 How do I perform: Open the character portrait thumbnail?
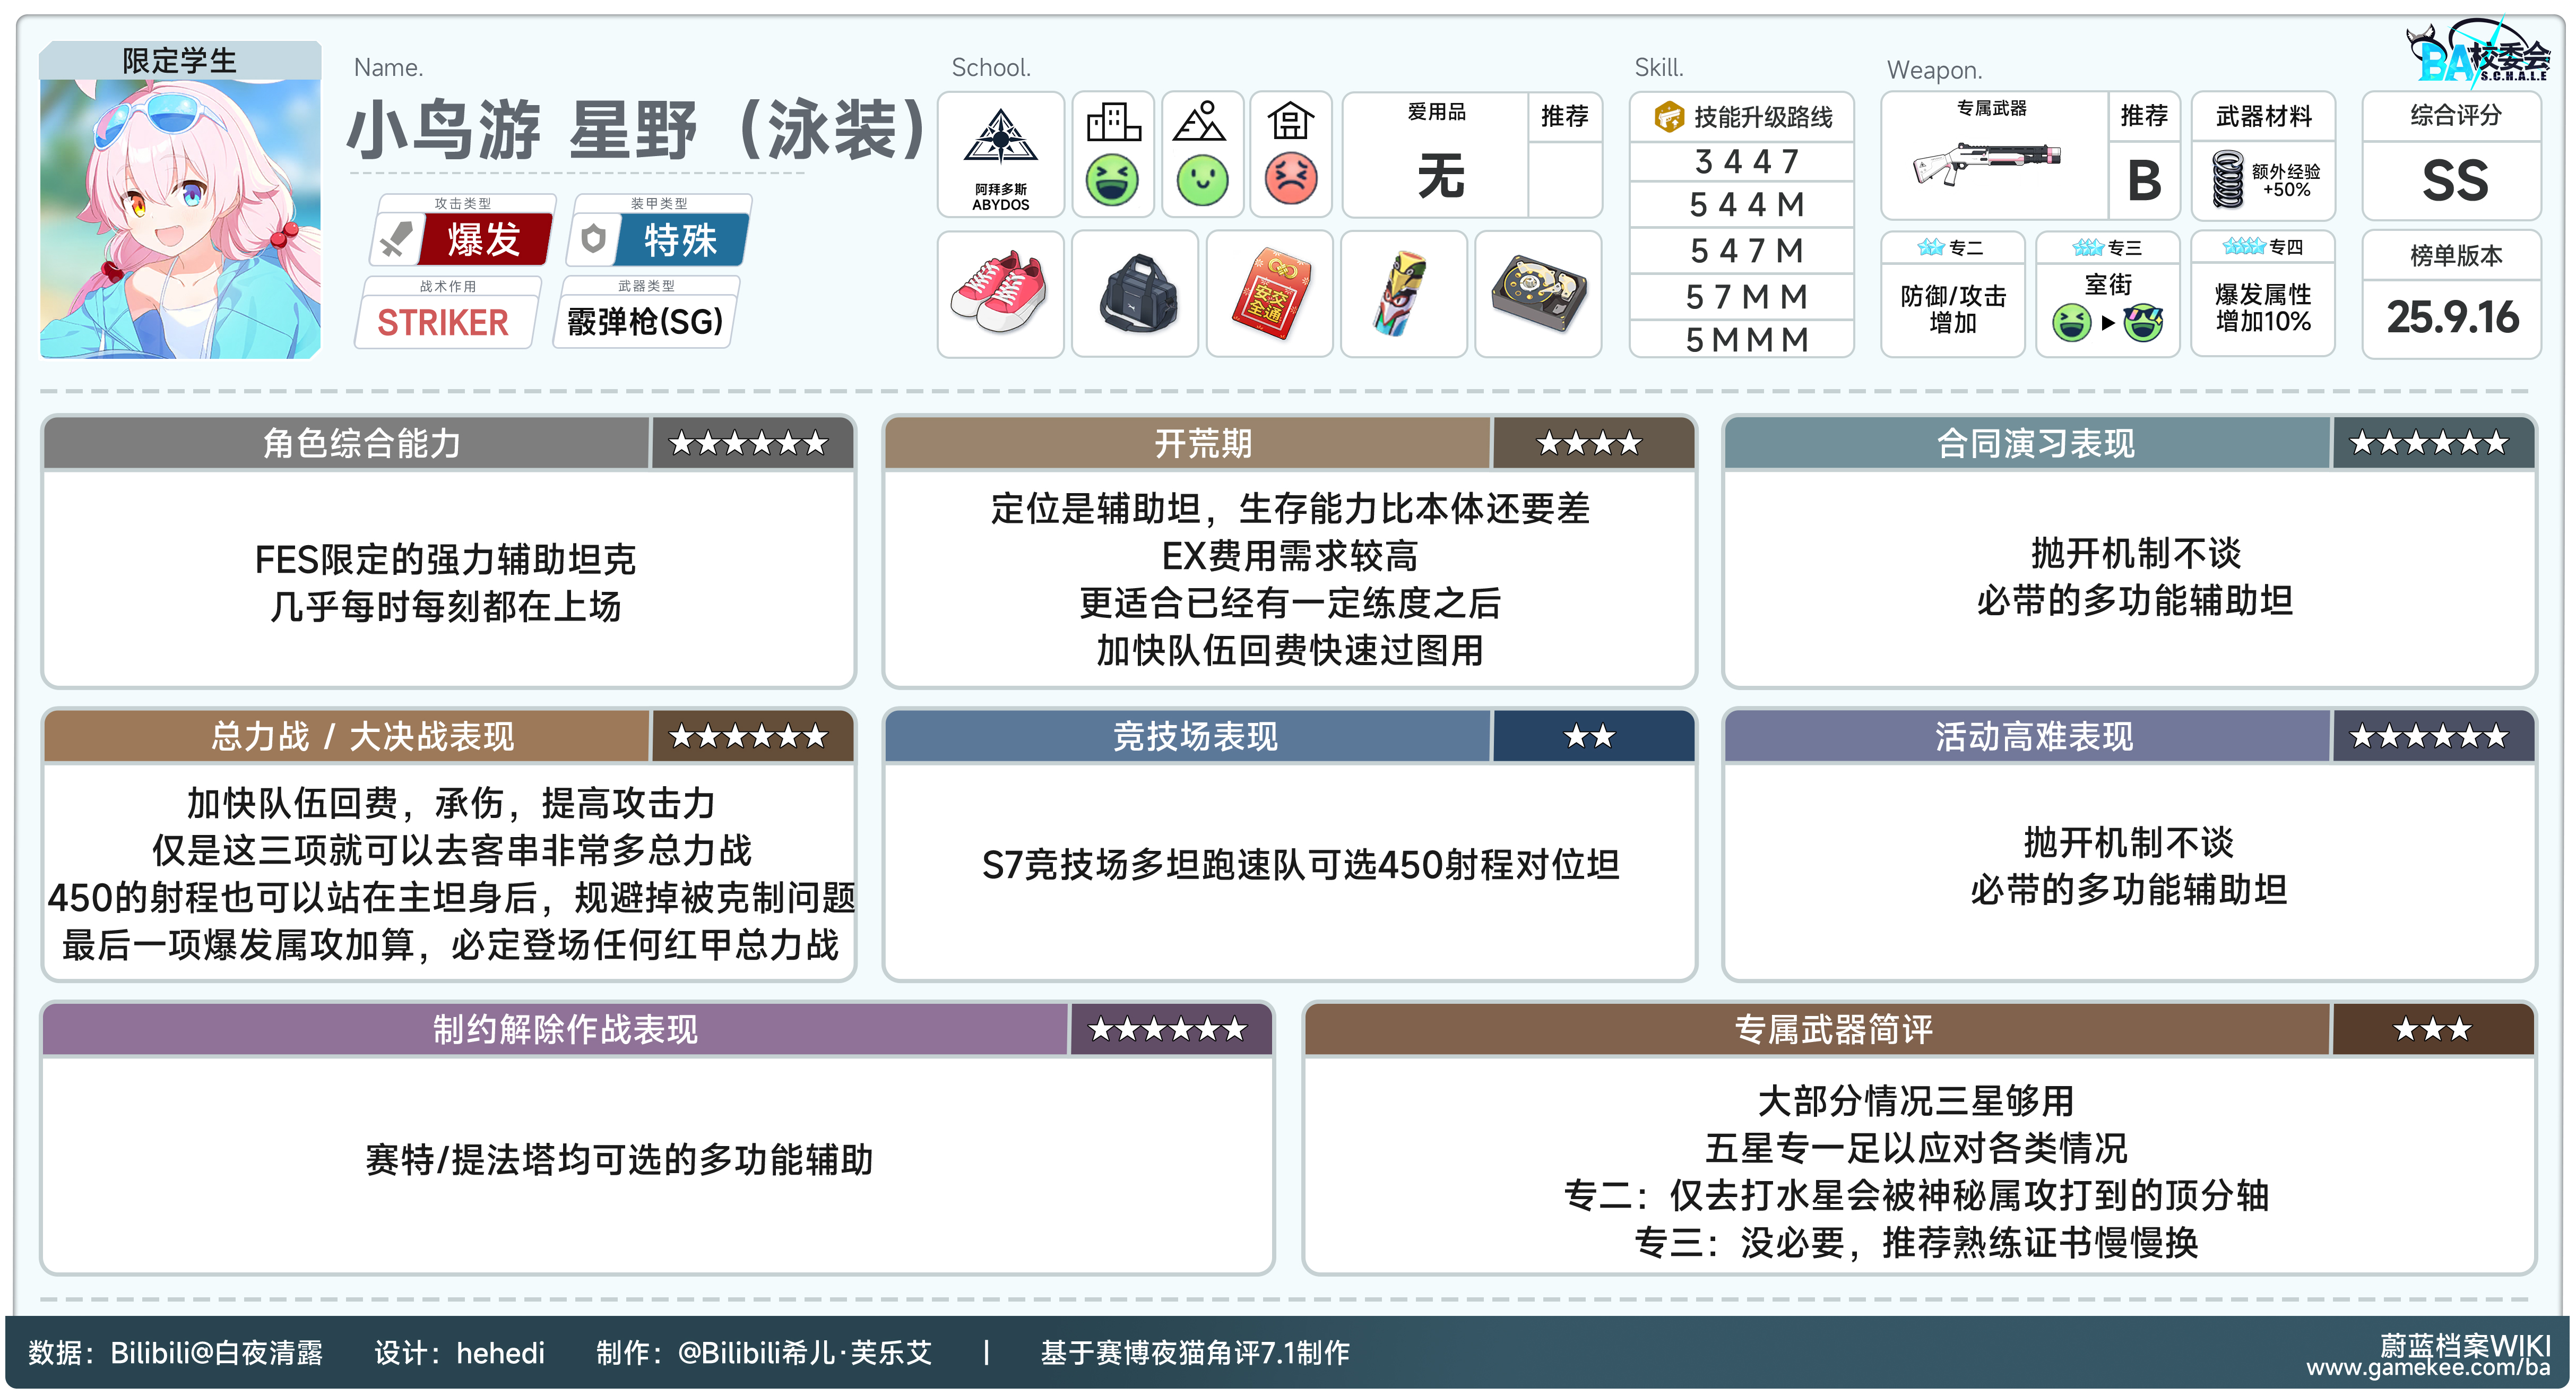[x=180, y=218]
